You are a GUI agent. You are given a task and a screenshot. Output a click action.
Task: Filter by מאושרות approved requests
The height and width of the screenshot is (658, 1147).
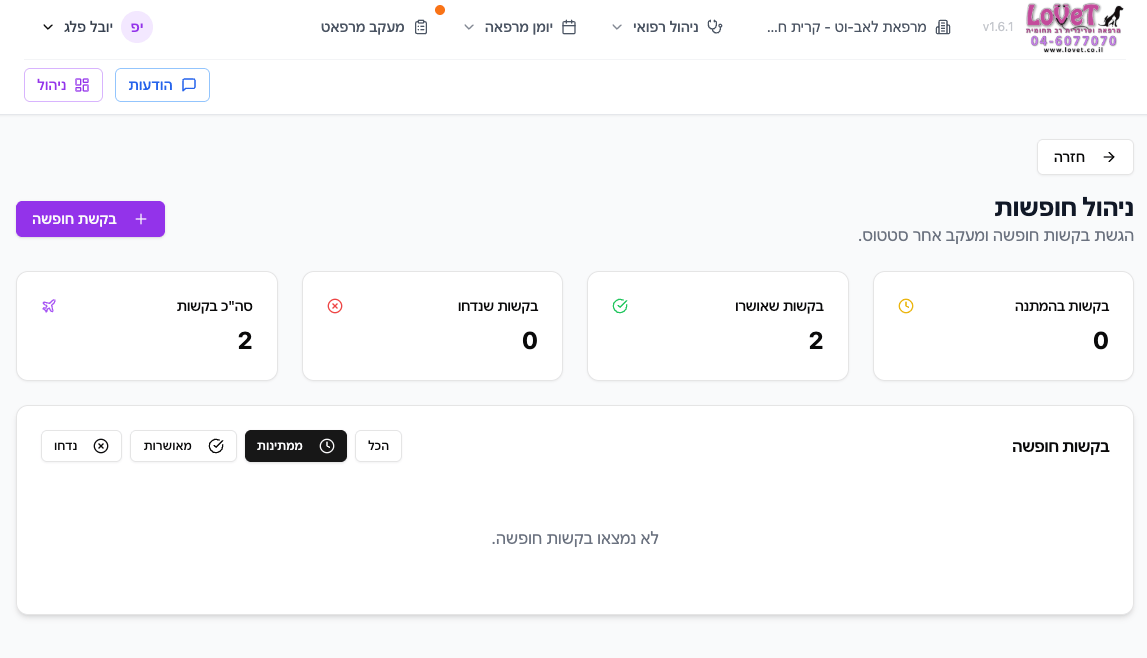tap(183, 446)
